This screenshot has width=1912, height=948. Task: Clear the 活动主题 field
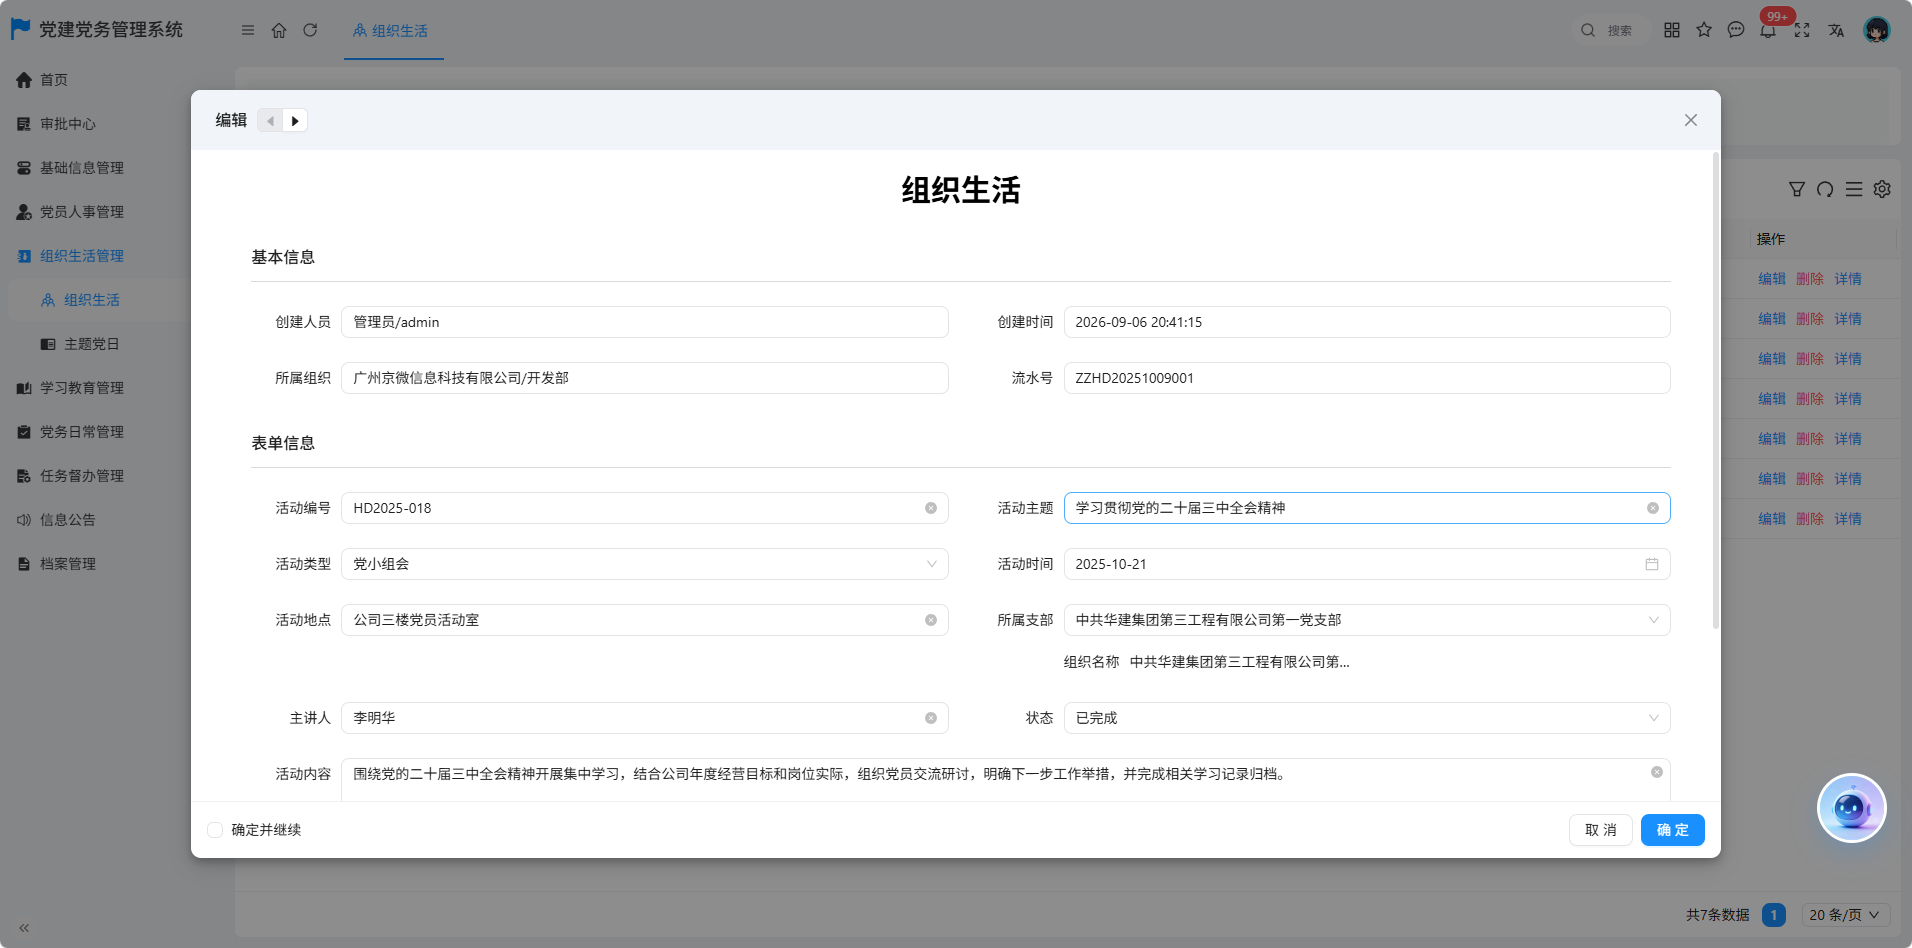1653,508
